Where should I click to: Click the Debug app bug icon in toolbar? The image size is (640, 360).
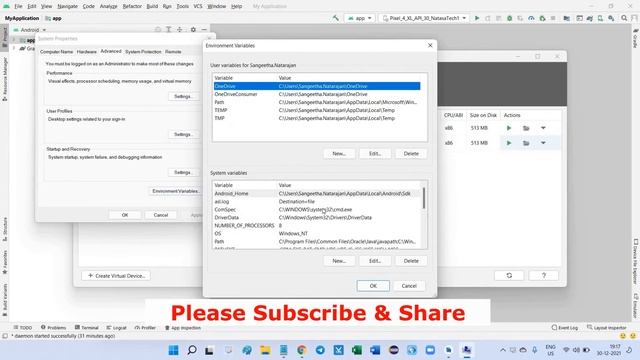point(509,18)
